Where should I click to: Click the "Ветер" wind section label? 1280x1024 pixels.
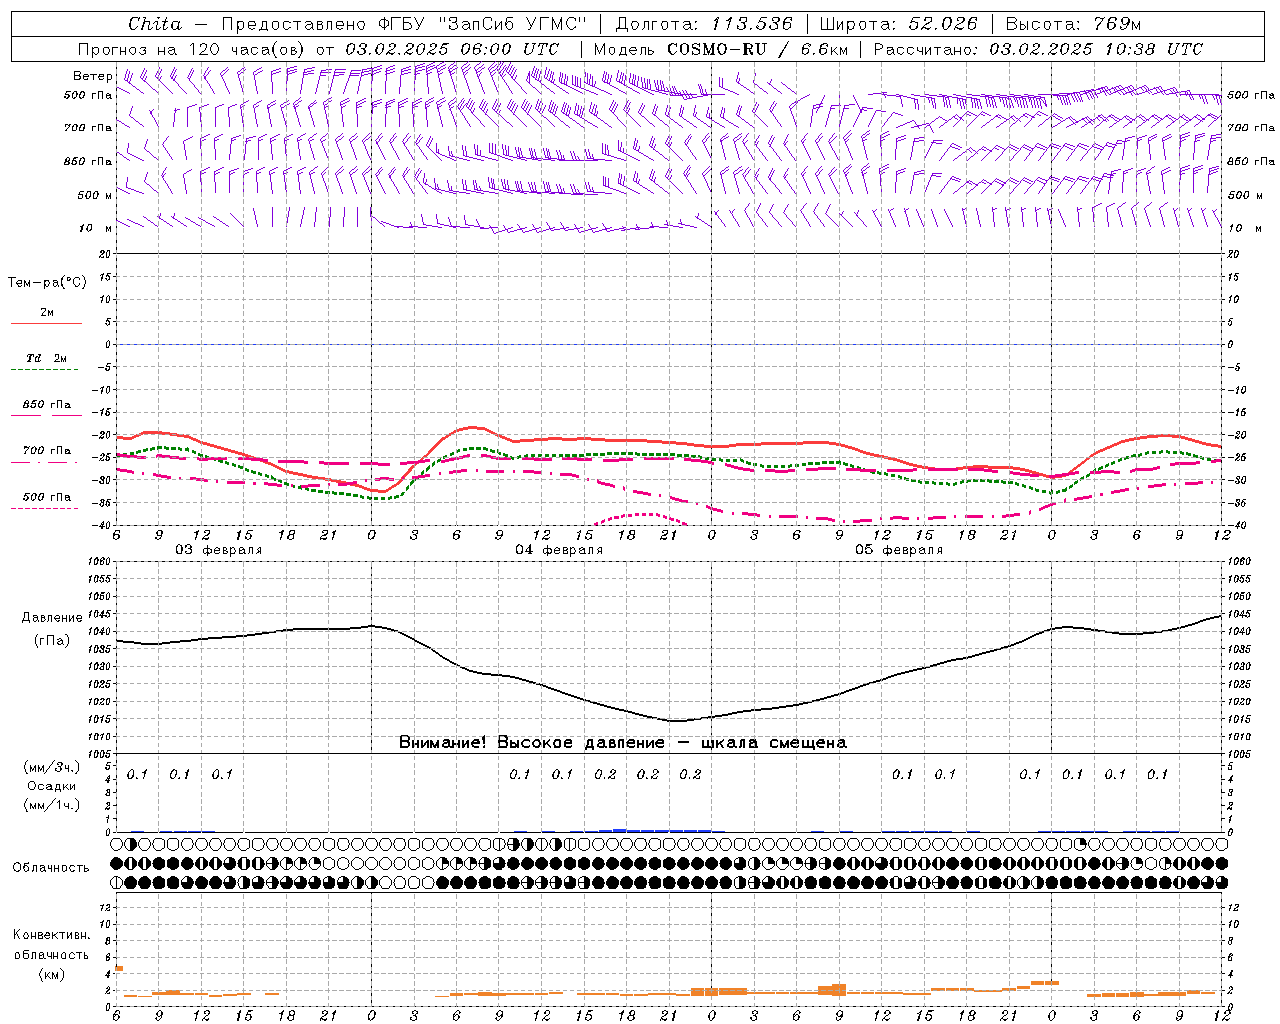click(x=93, y=76)
